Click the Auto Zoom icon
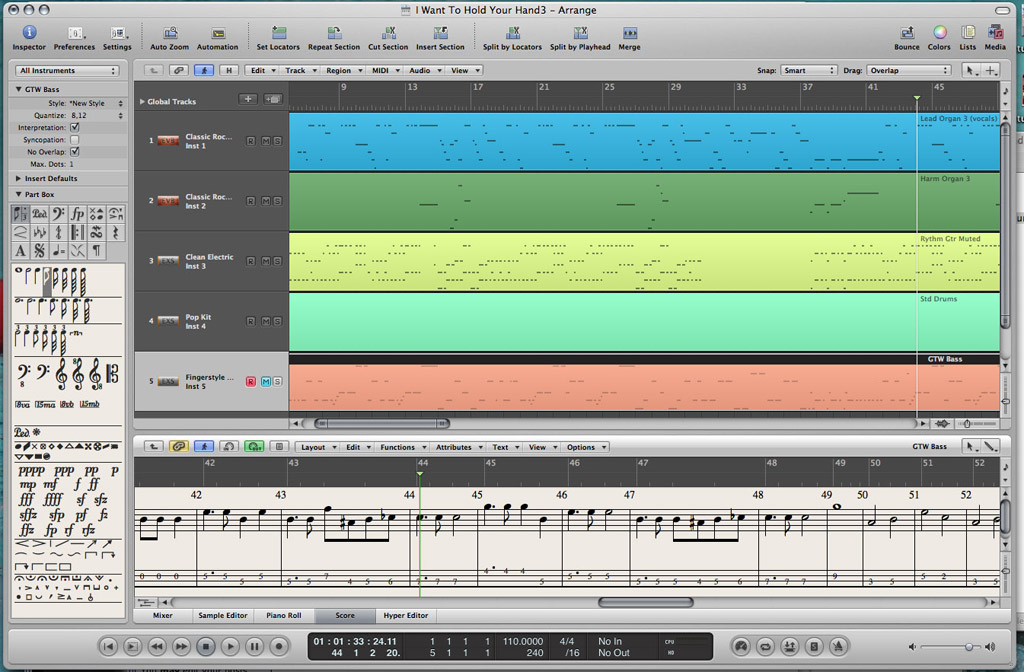The image size is (1024, 672). tap(169, 37)
